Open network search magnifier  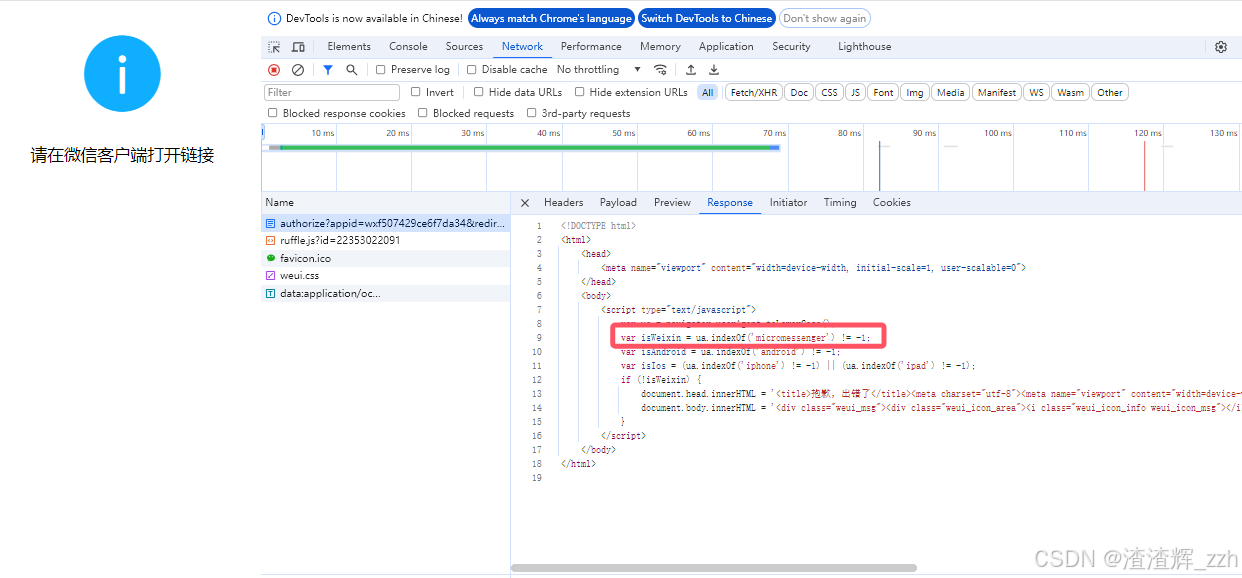pyautogui.click(x=352, y=70)
